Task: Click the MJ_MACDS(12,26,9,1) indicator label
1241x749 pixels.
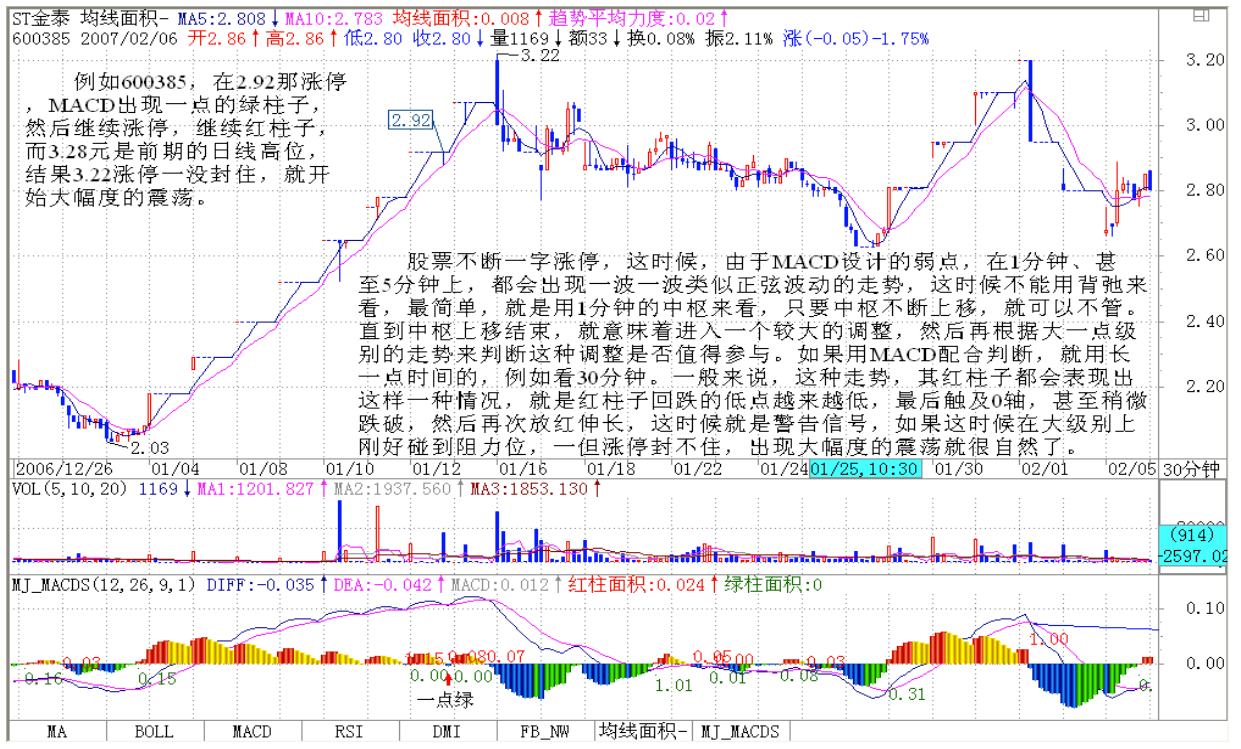Action: [105, 585]
